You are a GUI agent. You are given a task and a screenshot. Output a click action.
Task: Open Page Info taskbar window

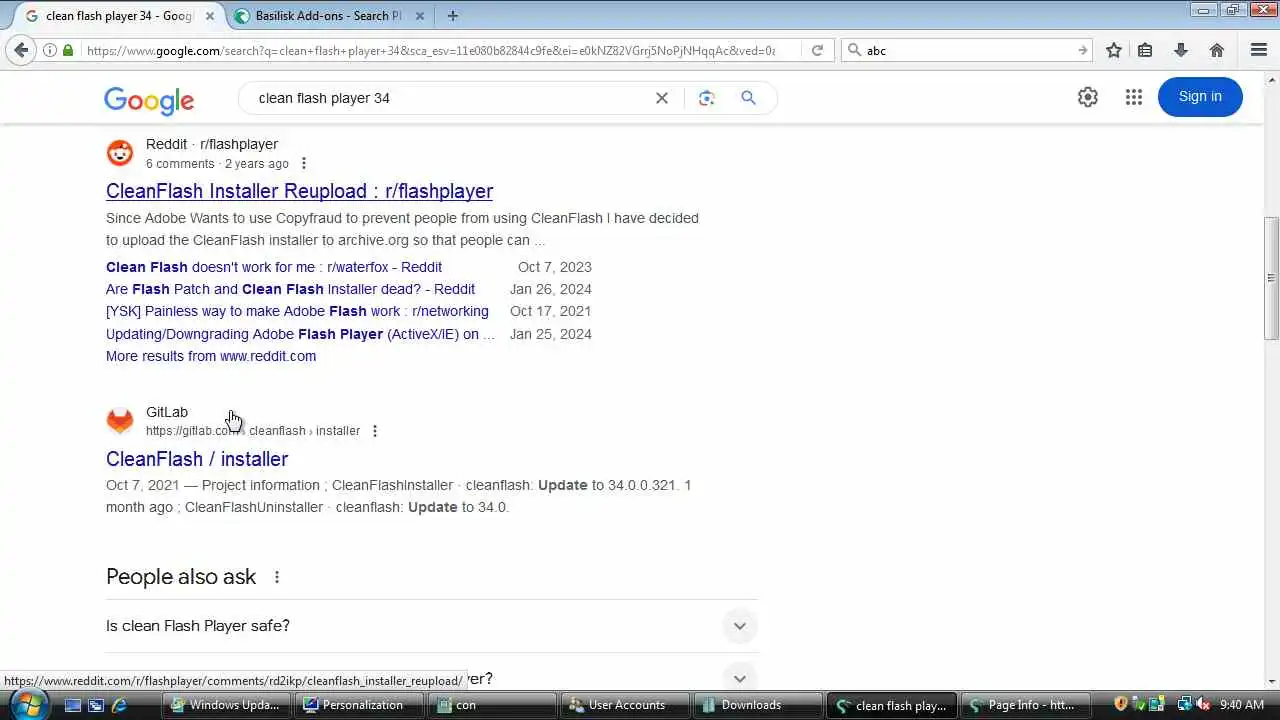click(1026, 705)
